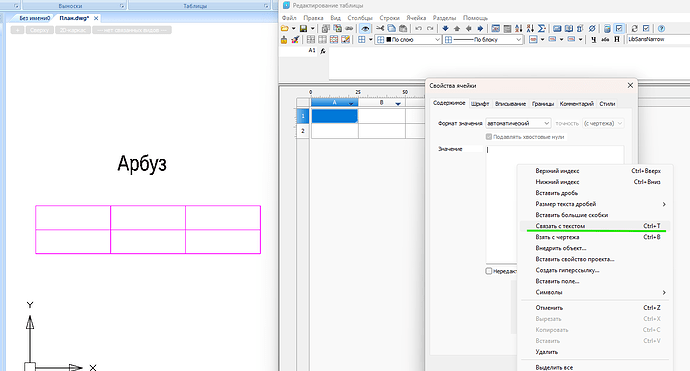
Task: Open the Ячейка menu
Action: pyautogui.click(x=416, y=18)
